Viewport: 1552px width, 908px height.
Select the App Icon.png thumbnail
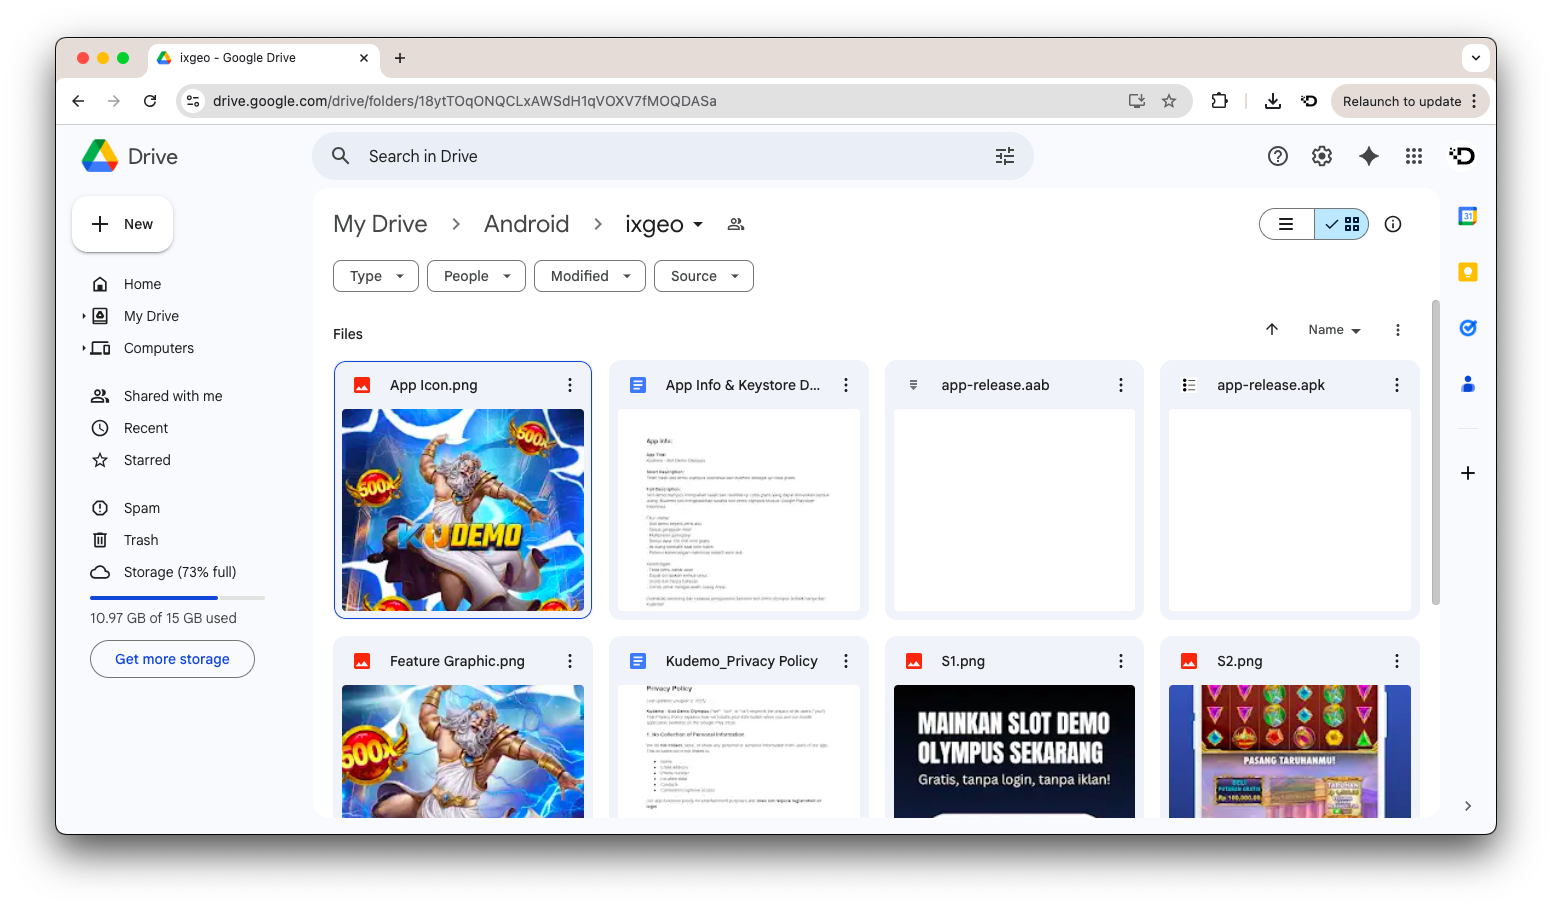point(463,510)
